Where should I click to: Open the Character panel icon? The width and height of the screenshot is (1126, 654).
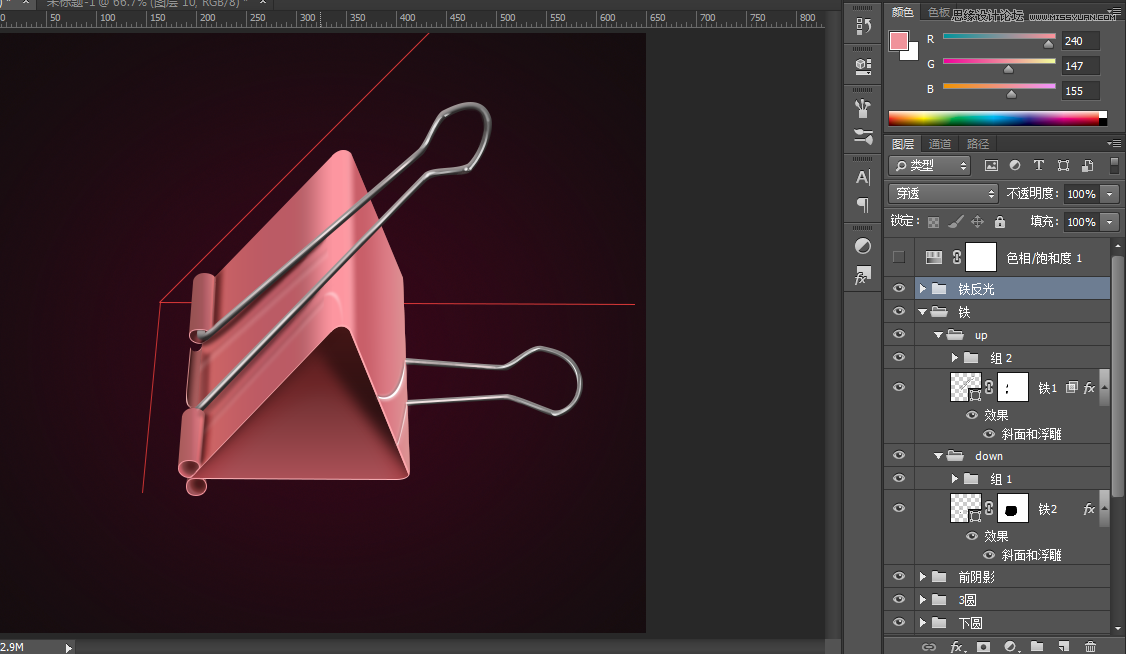tap(863, 177)
